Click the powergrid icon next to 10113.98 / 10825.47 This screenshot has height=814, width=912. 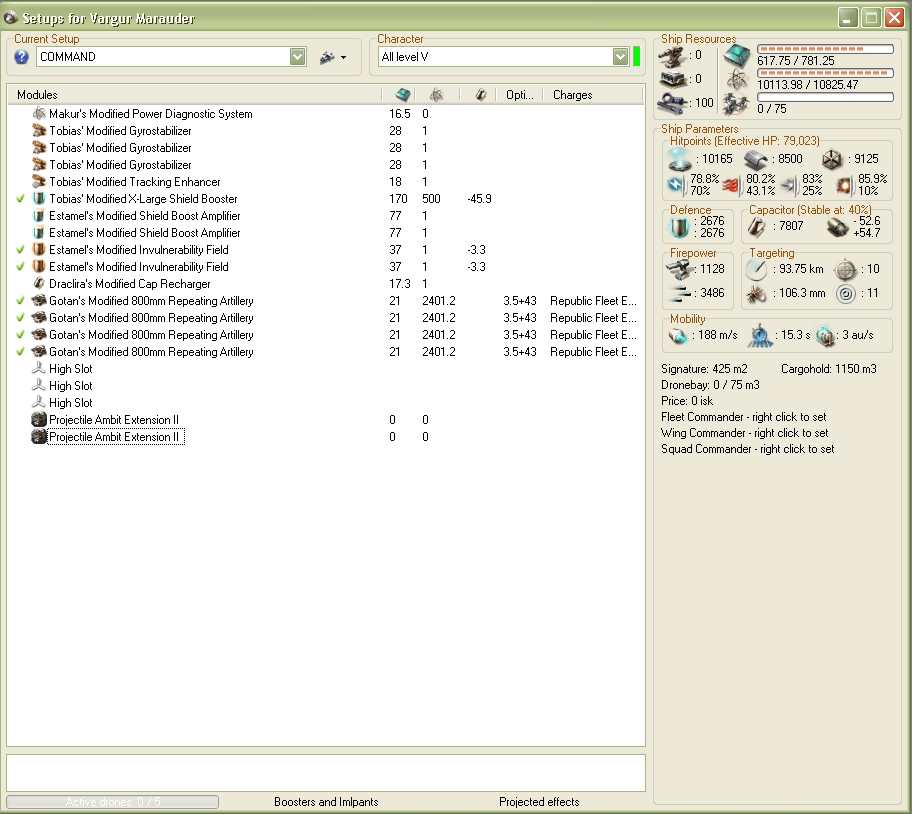737,80
